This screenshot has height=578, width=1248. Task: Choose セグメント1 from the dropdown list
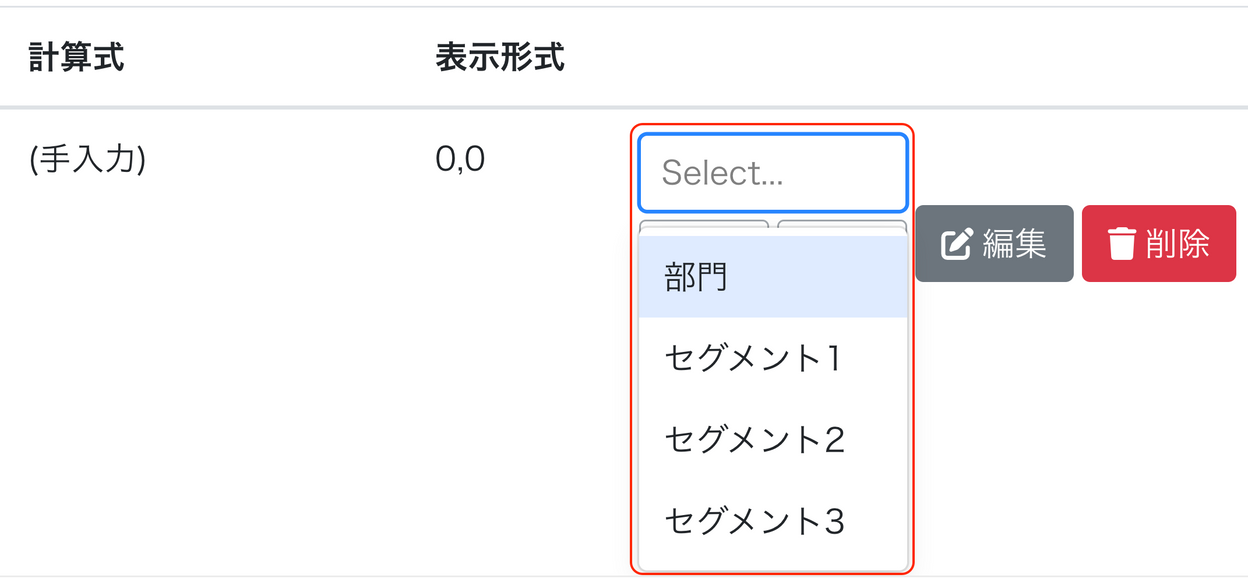(x=773, y=358)
